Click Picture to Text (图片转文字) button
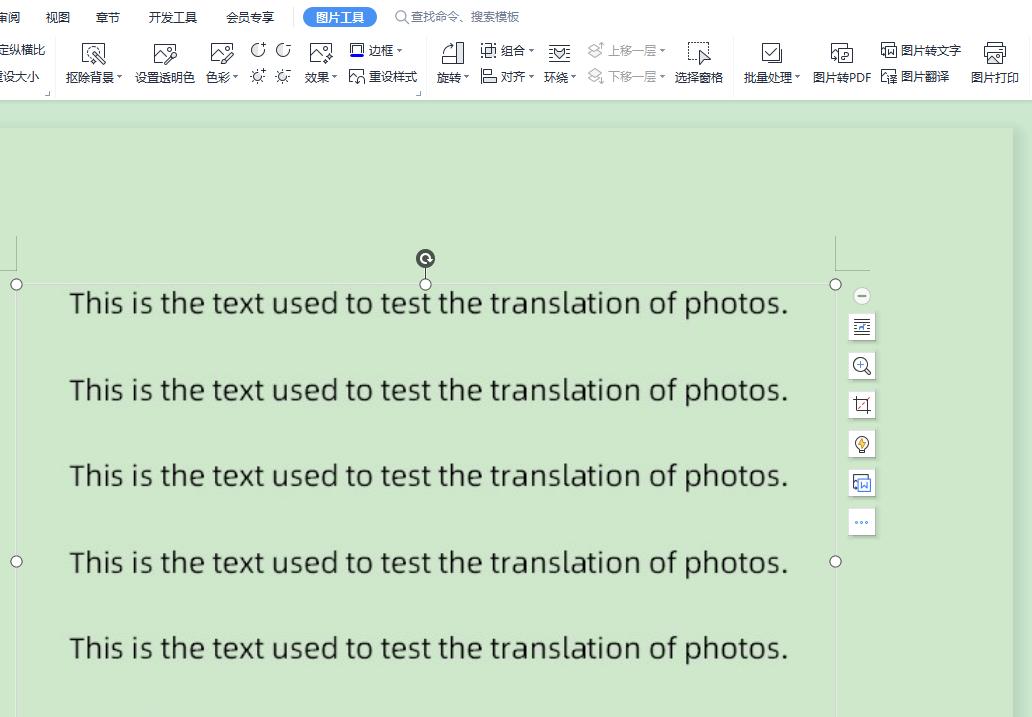The width and height of the screenshot is (1032, 717). [920, 50]
